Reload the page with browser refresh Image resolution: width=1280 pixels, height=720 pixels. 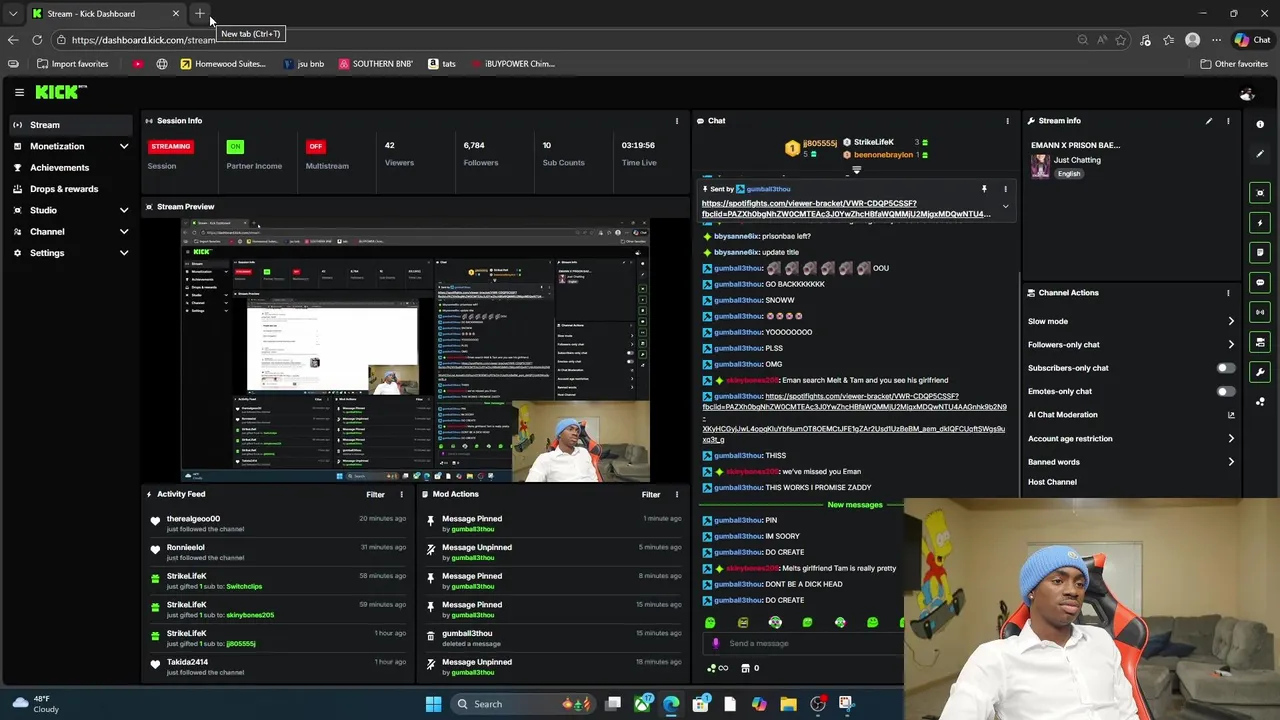(37, 40)
